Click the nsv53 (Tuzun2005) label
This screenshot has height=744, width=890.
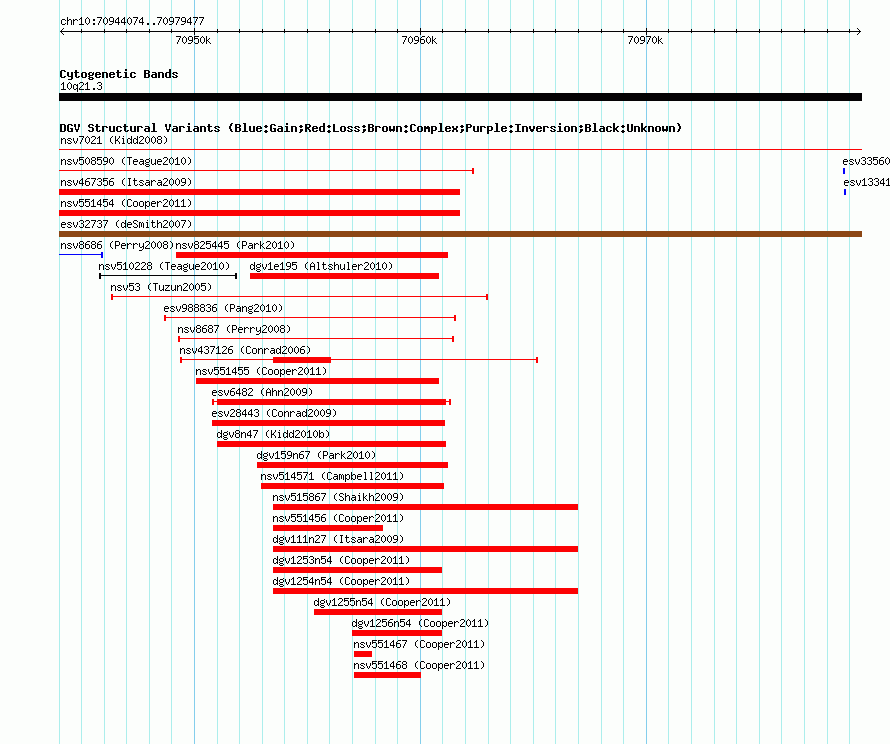point(161,287)
